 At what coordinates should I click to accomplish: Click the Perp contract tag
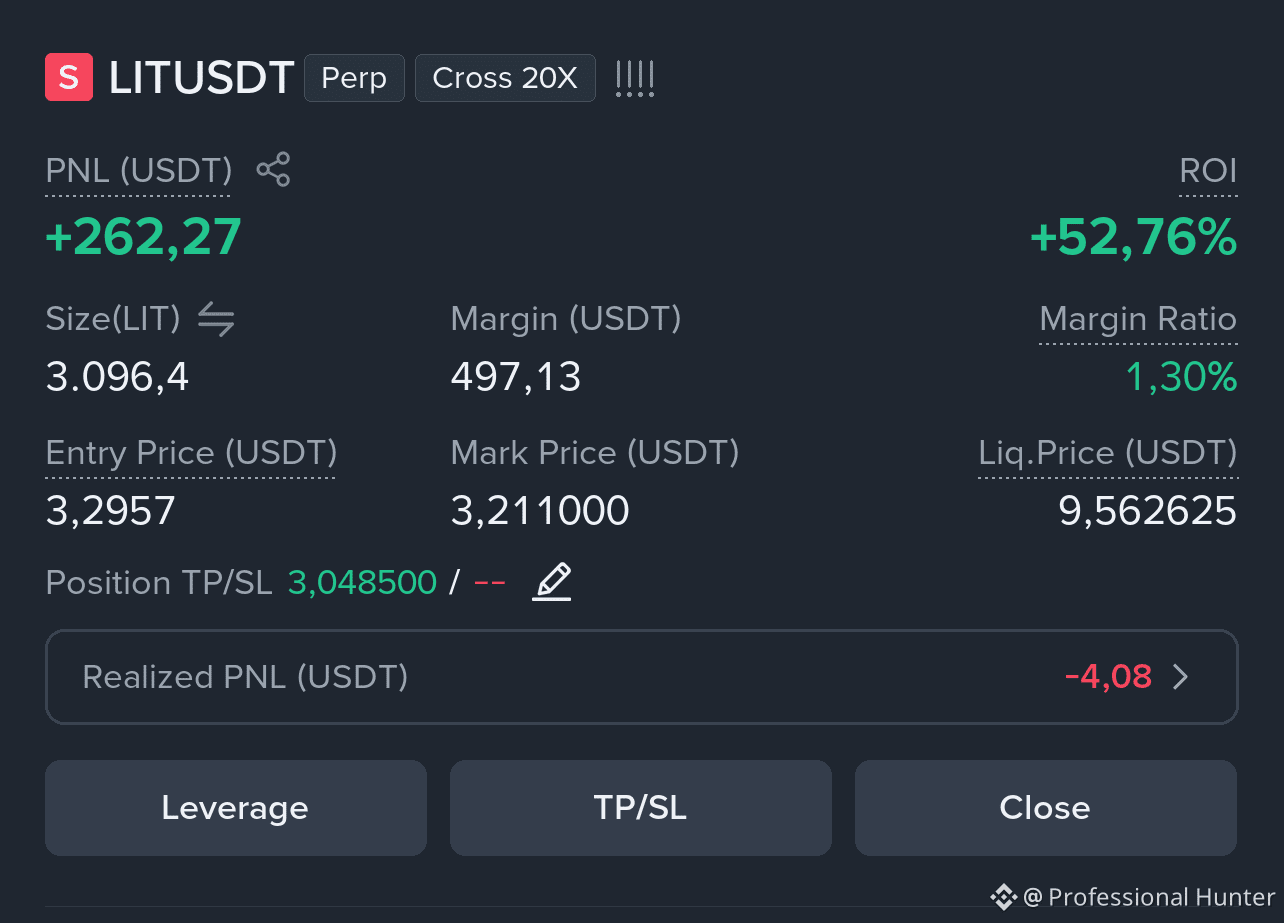pos(354,78)
